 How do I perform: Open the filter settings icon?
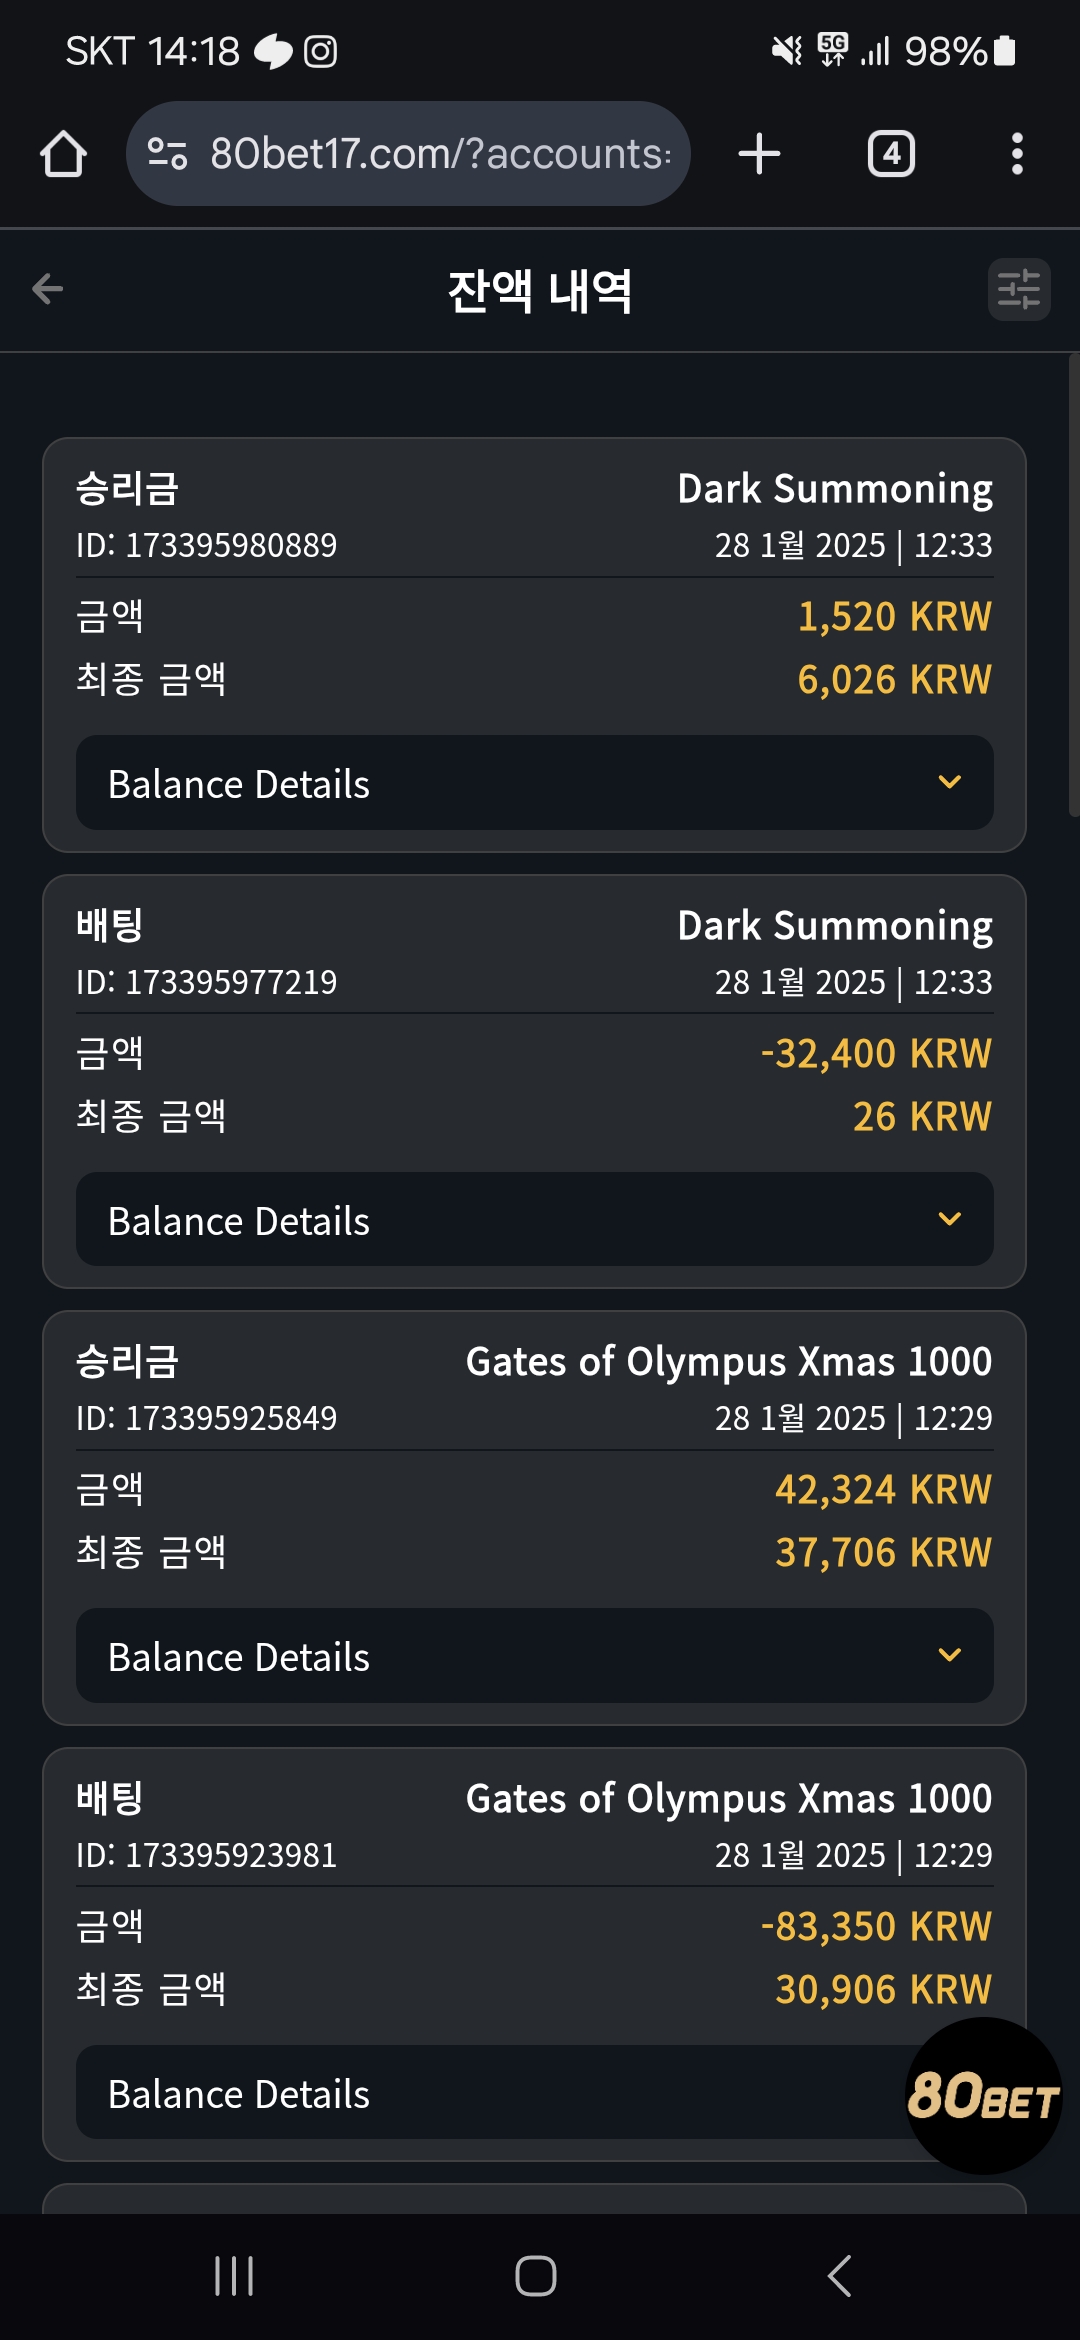(x=1019, y=290)
